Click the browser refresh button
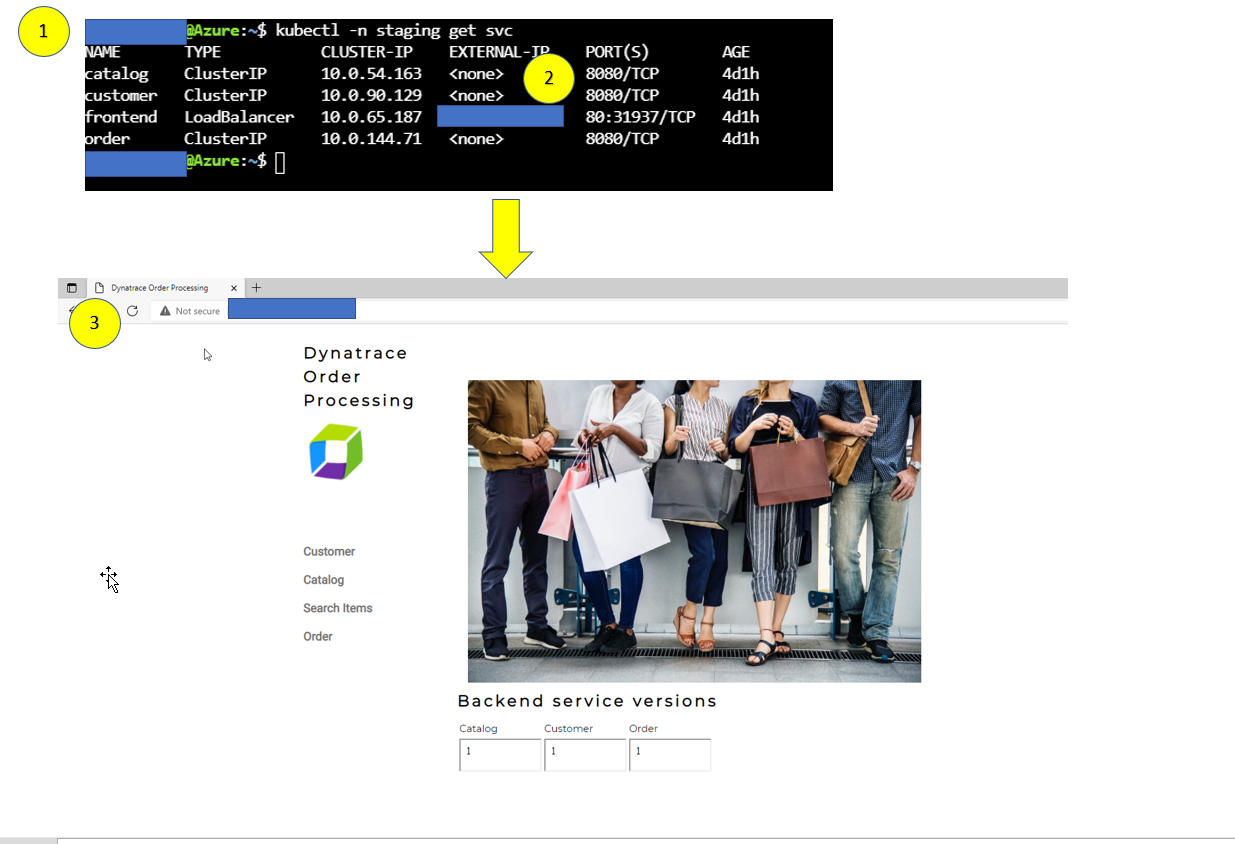 132,311
